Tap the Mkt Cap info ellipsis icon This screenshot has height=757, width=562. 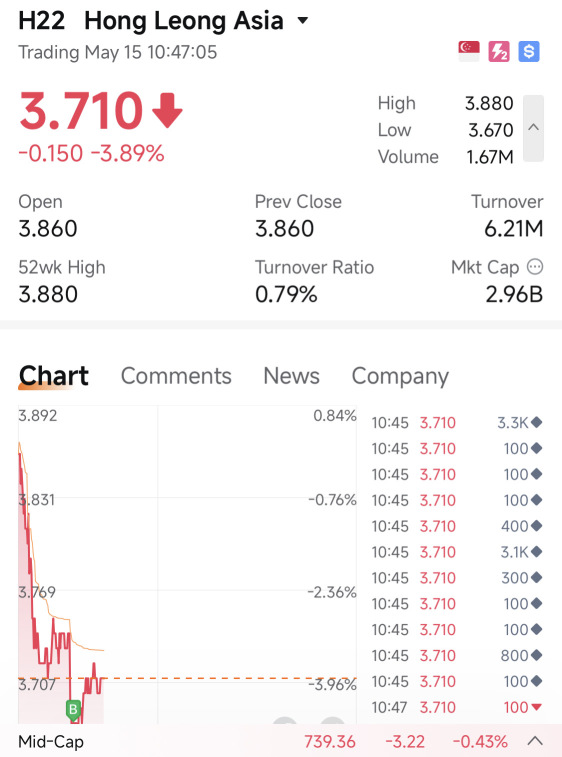[535, 266]
